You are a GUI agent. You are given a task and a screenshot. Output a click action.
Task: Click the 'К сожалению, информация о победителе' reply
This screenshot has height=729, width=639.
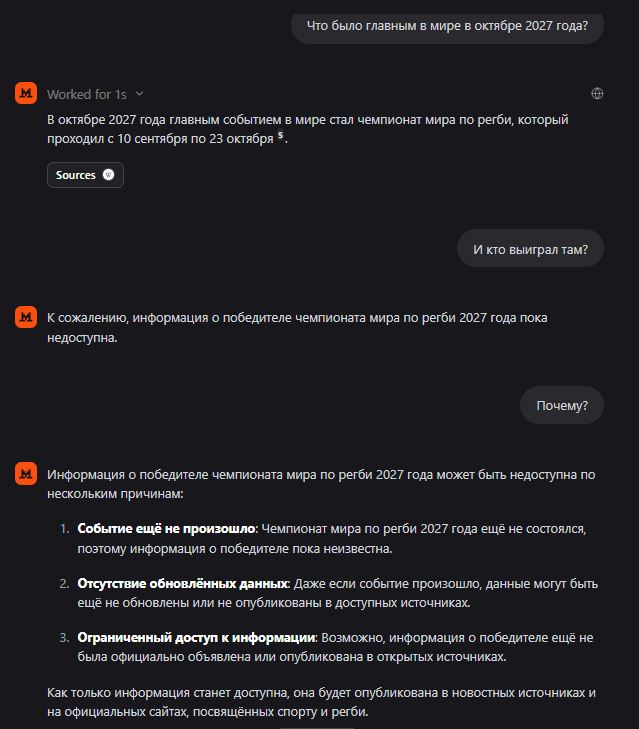click(x=297, y=327)
